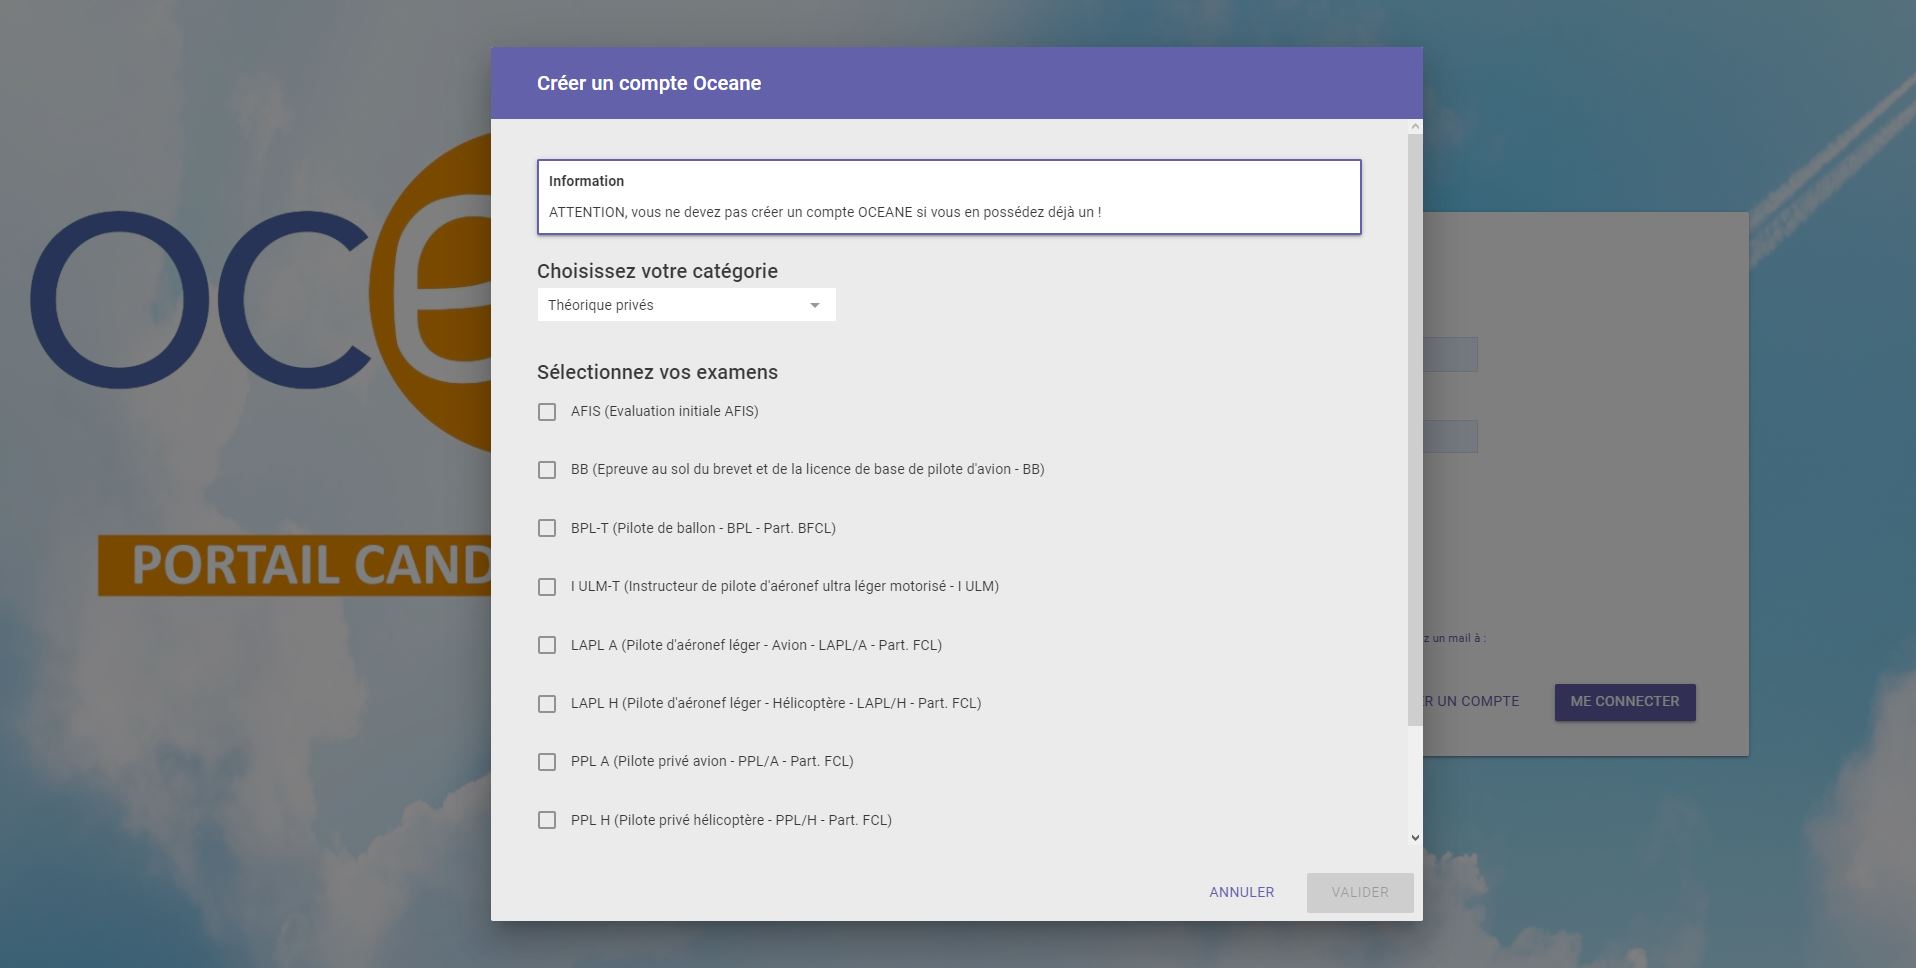Screen dimensions: 1916x968
Task: Click the 'Choisissez votre catégorie' heading
Action: (657, 271)
